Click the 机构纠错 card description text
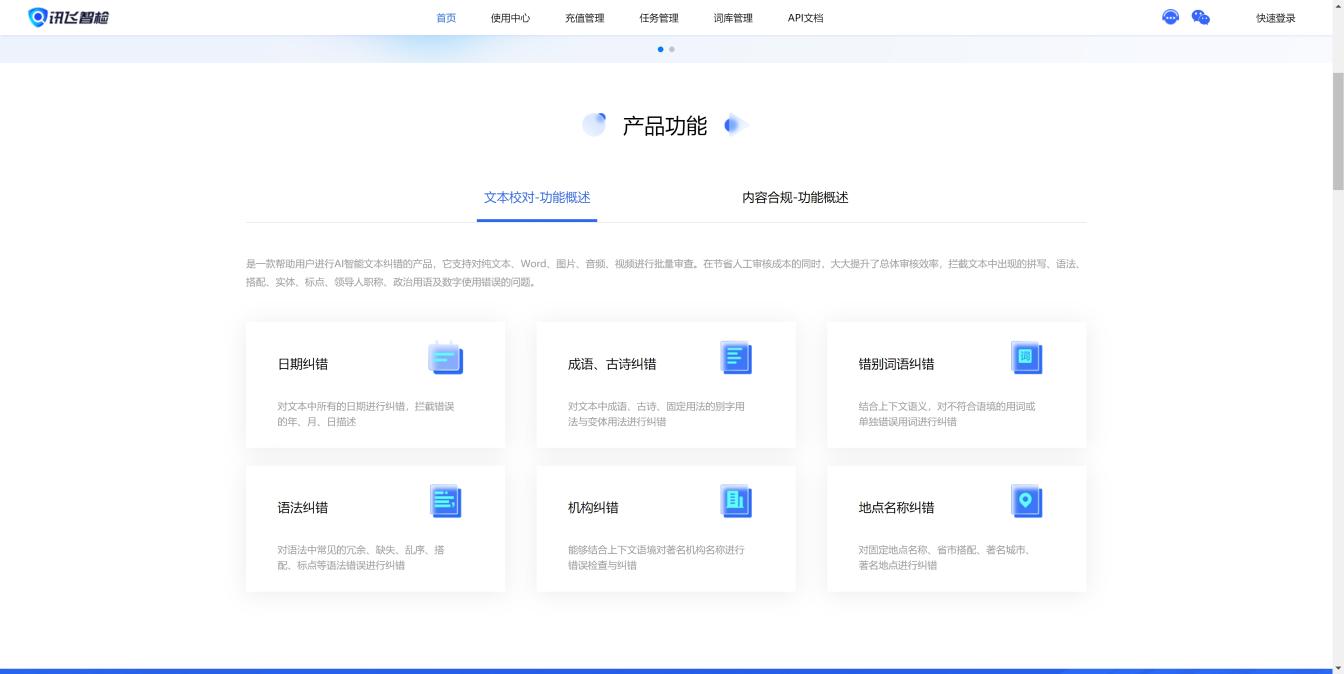Screen dimensions: 1344x674 [656, 557]
